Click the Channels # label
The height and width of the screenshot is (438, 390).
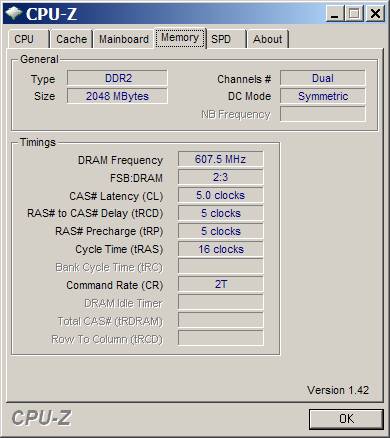tap(244, 79)
